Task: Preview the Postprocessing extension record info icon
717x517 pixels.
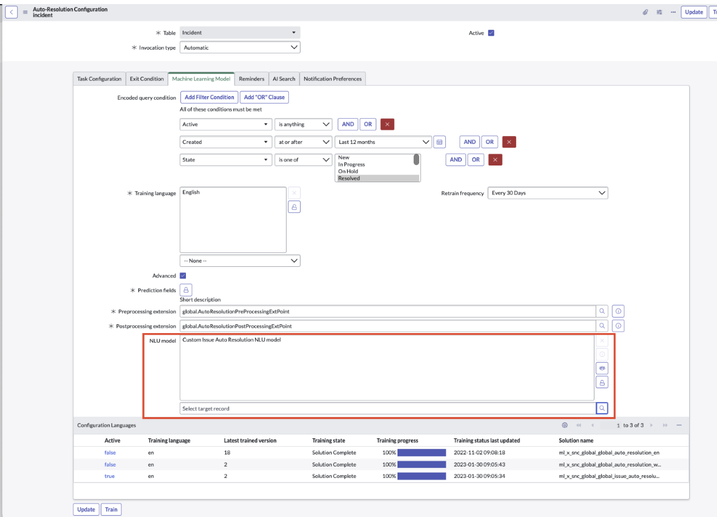Action: point(618,326)
